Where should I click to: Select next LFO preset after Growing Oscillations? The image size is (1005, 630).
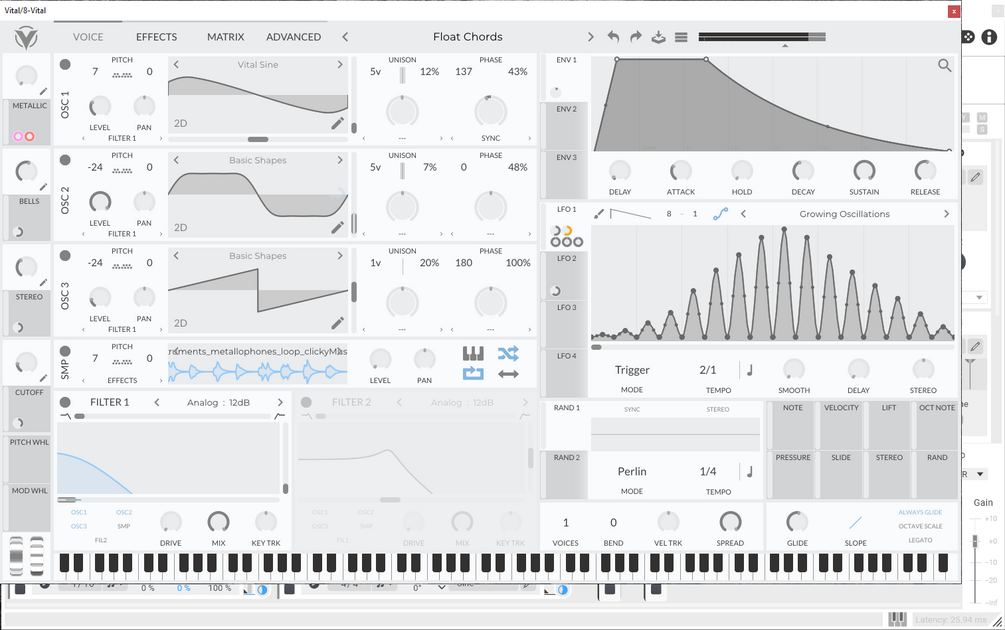[x=946, y=214]
